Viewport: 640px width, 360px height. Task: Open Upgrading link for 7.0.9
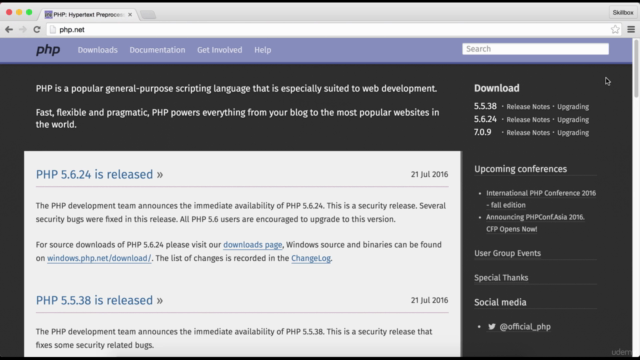[573, 133]
